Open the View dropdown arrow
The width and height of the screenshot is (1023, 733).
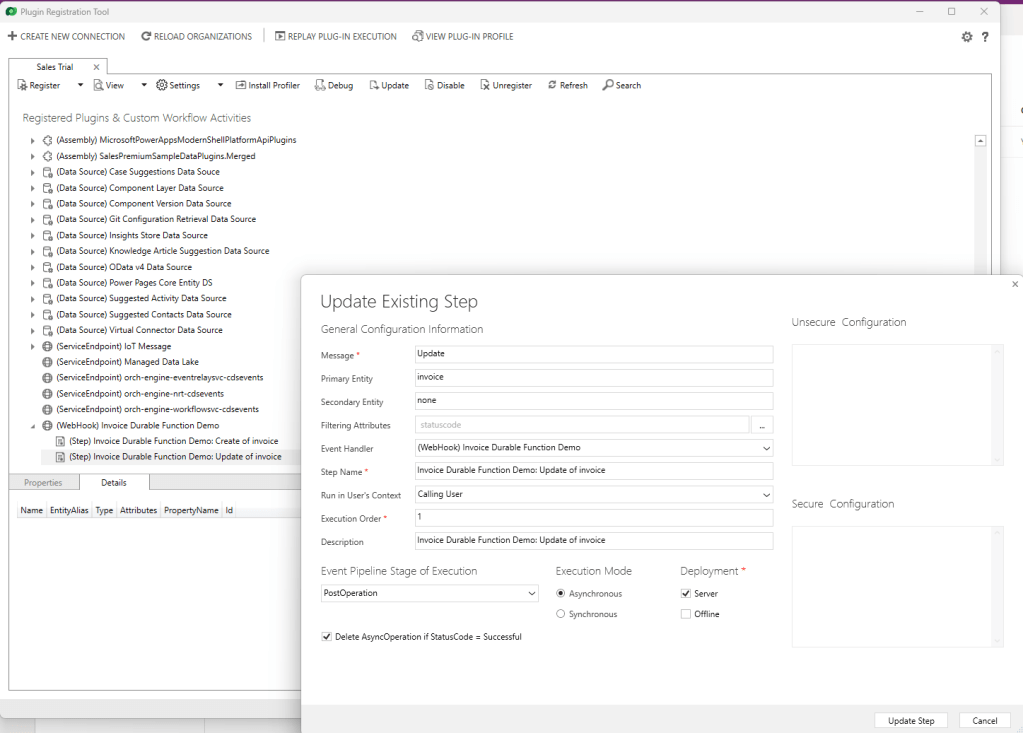click(x=144, y=85)
